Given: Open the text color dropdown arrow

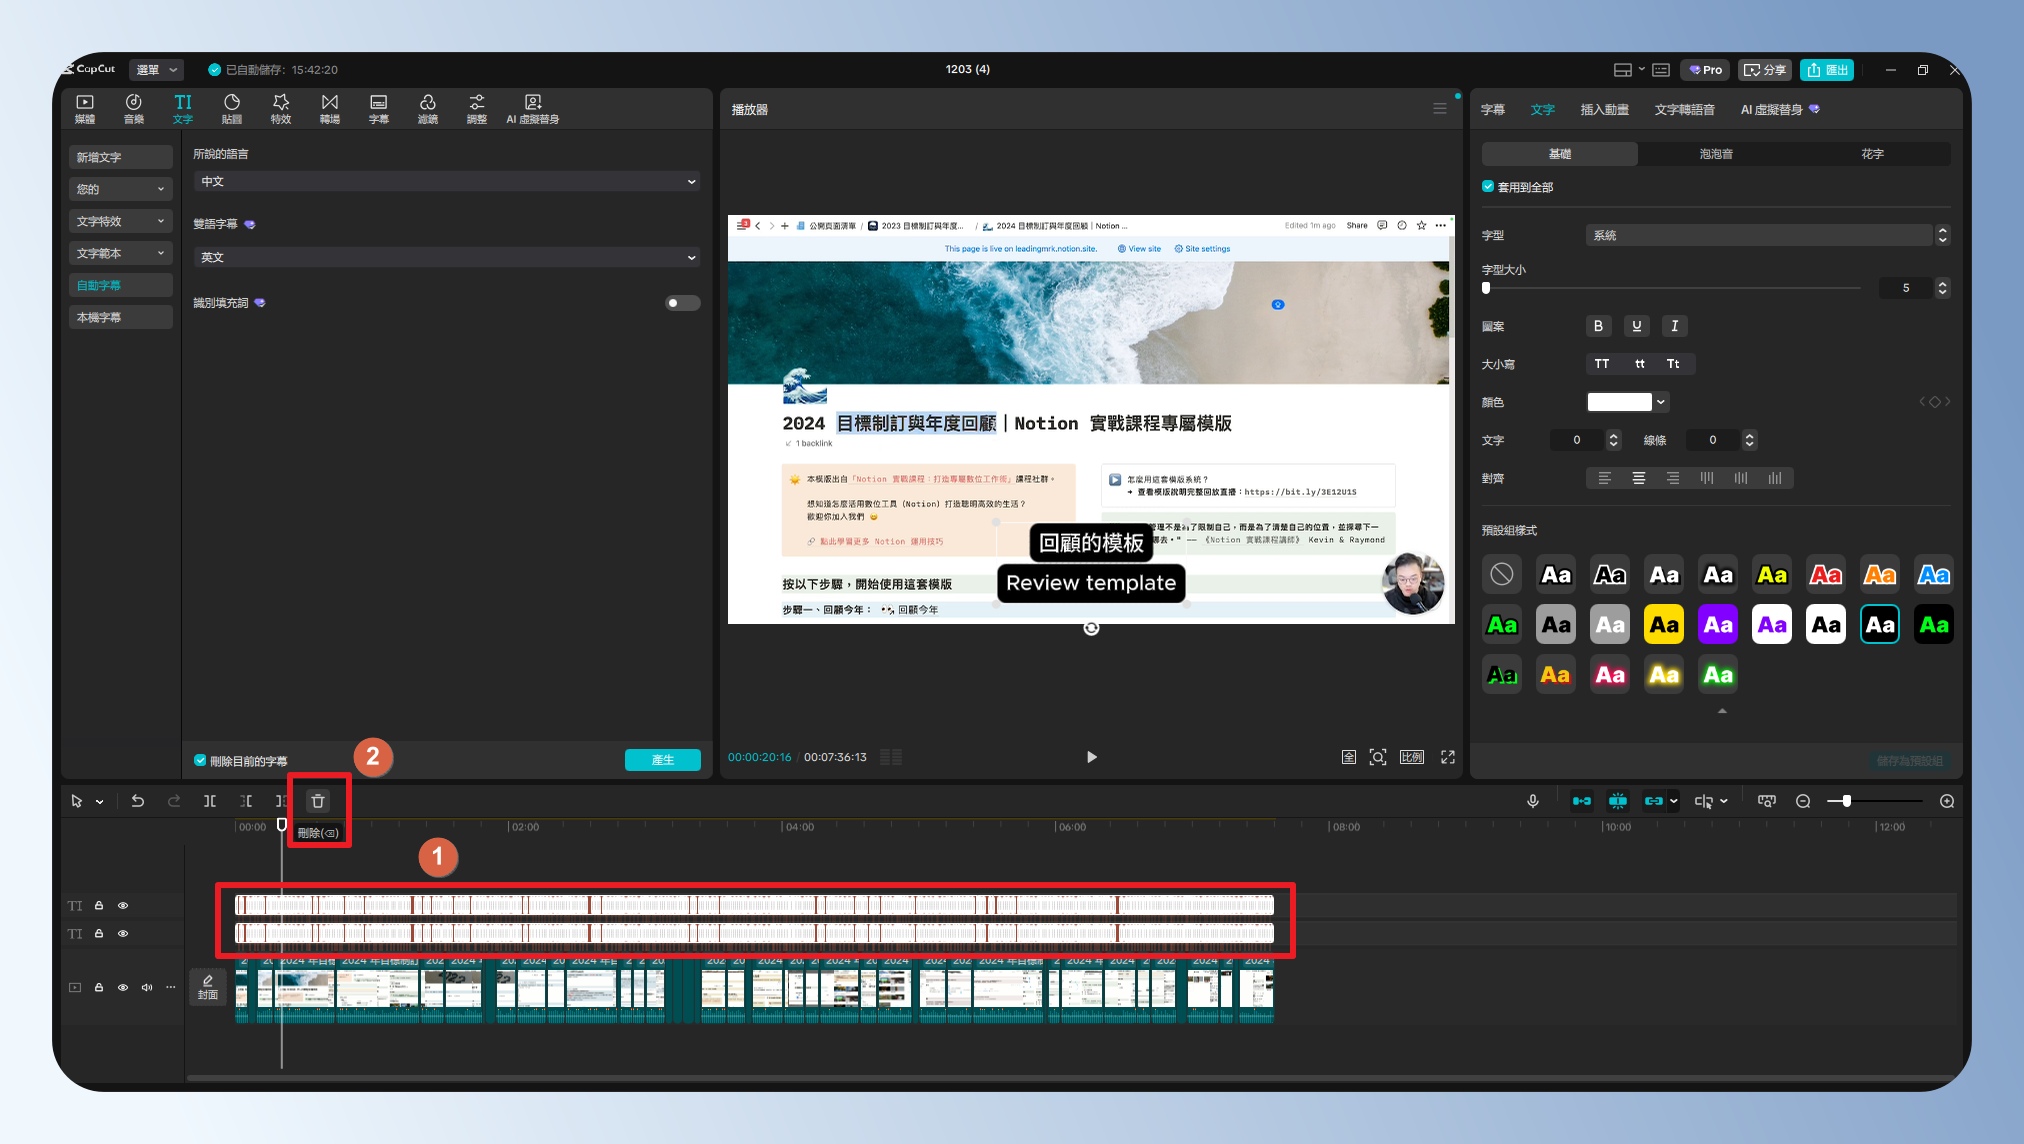Looking at the screenshot, I should point(1661,402).
